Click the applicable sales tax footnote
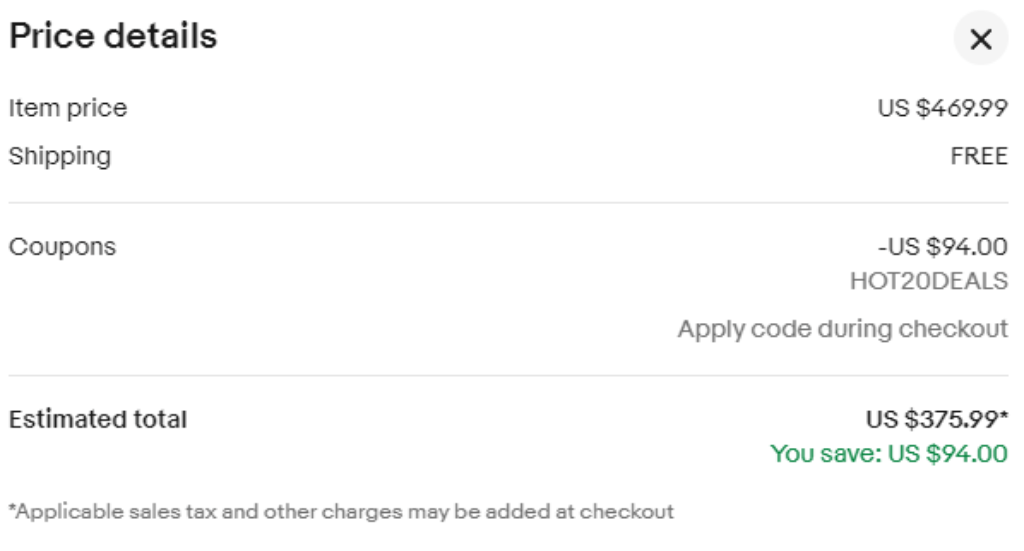The height and width of the screenshot is (551, 1024). 342,511
